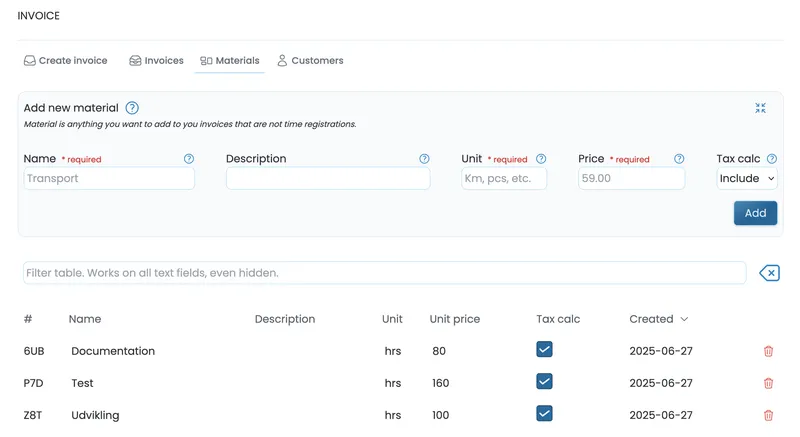Select the Test name cell

click(x=82, y=383)
